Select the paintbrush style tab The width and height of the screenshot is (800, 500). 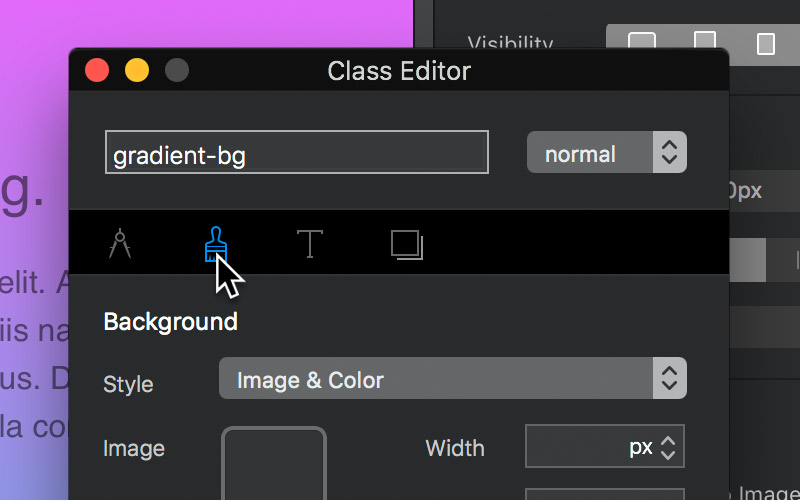[x=216, y=244]
